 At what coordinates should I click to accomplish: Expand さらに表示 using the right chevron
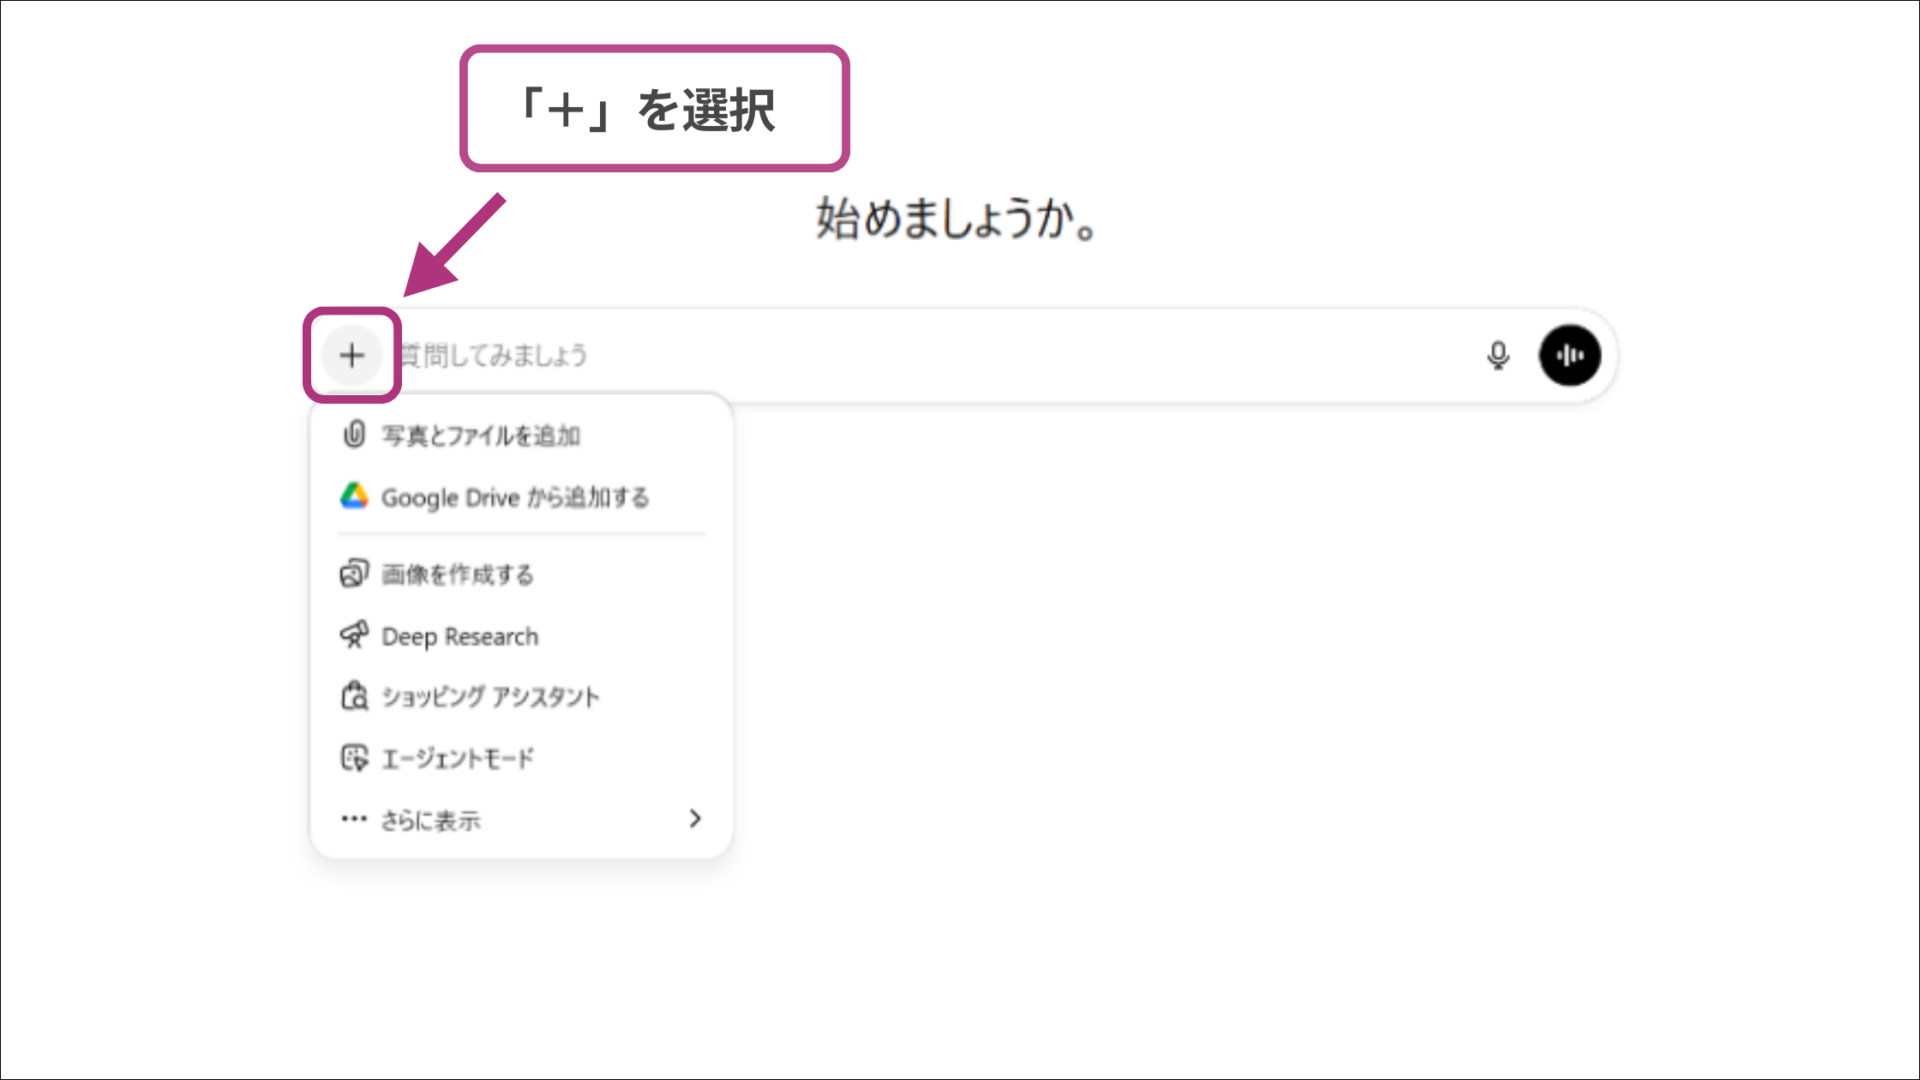(x=696, y=819)
